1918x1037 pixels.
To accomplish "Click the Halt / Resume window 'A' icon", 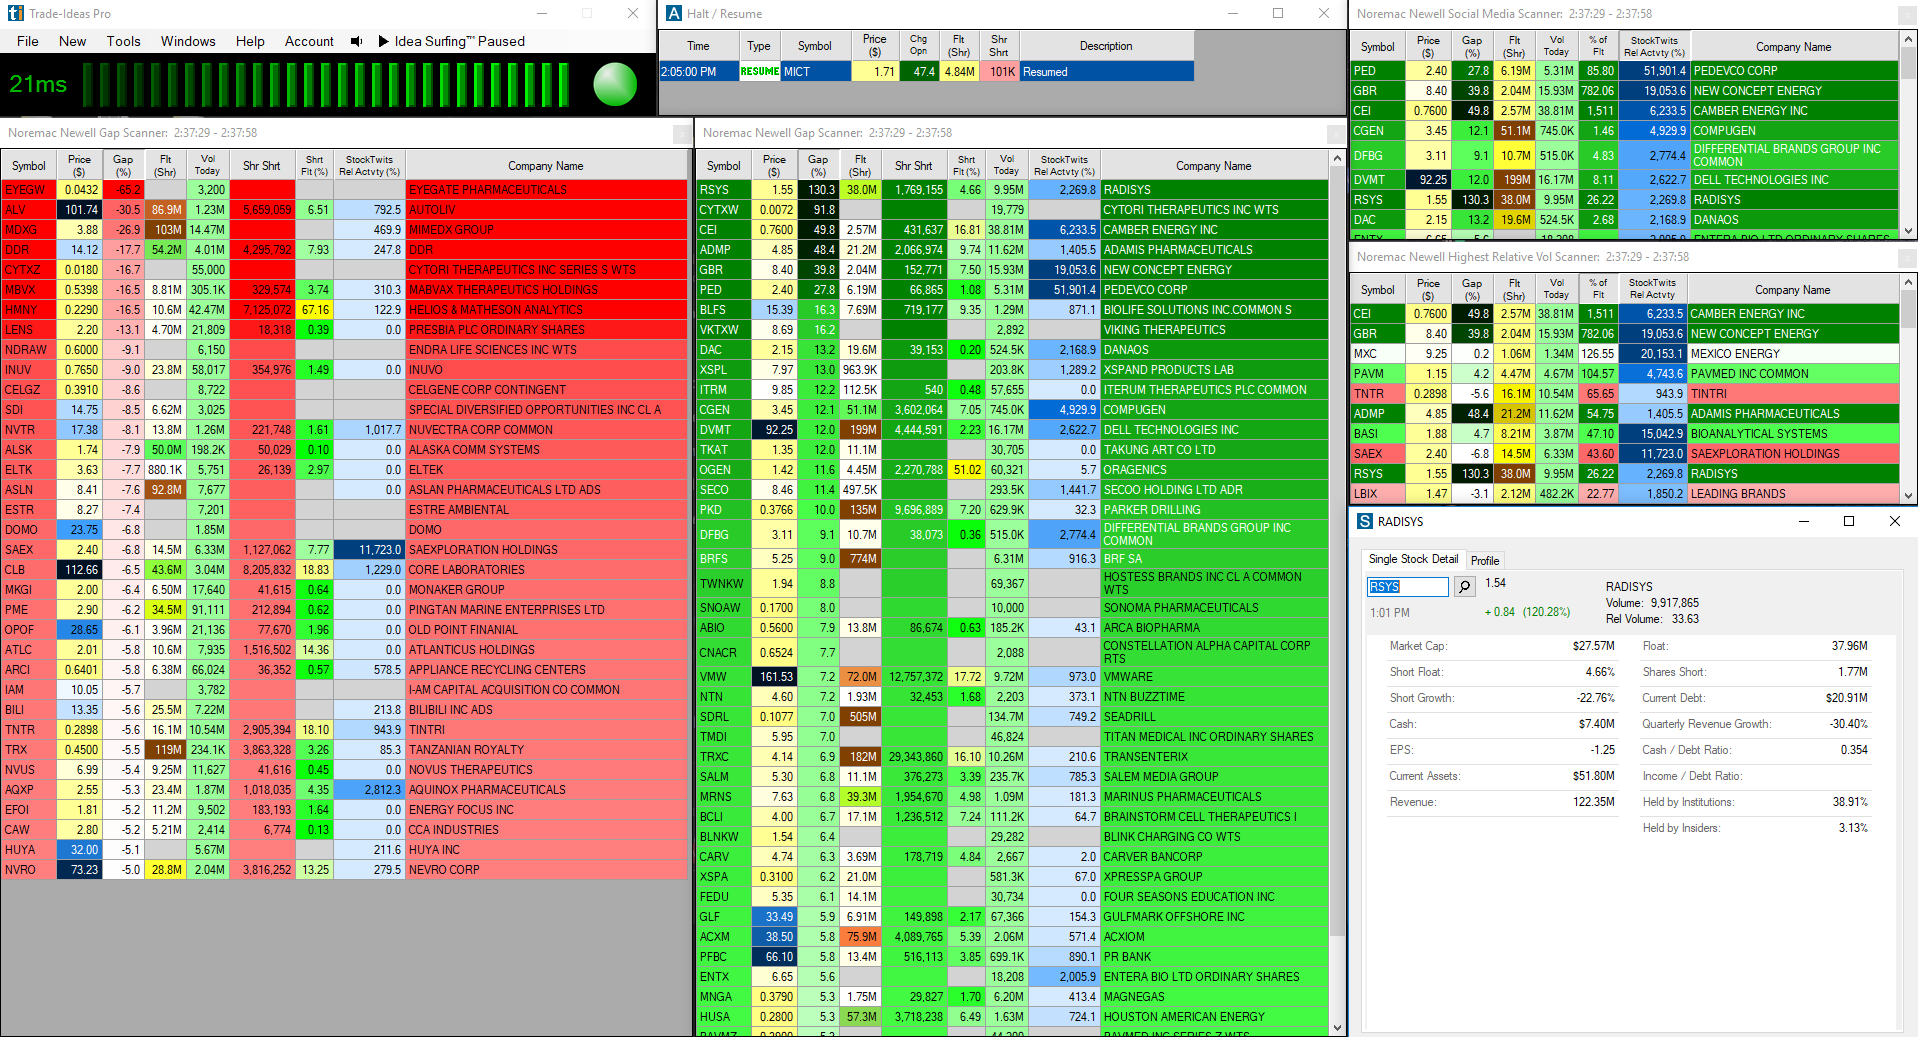I will (674, 13).
